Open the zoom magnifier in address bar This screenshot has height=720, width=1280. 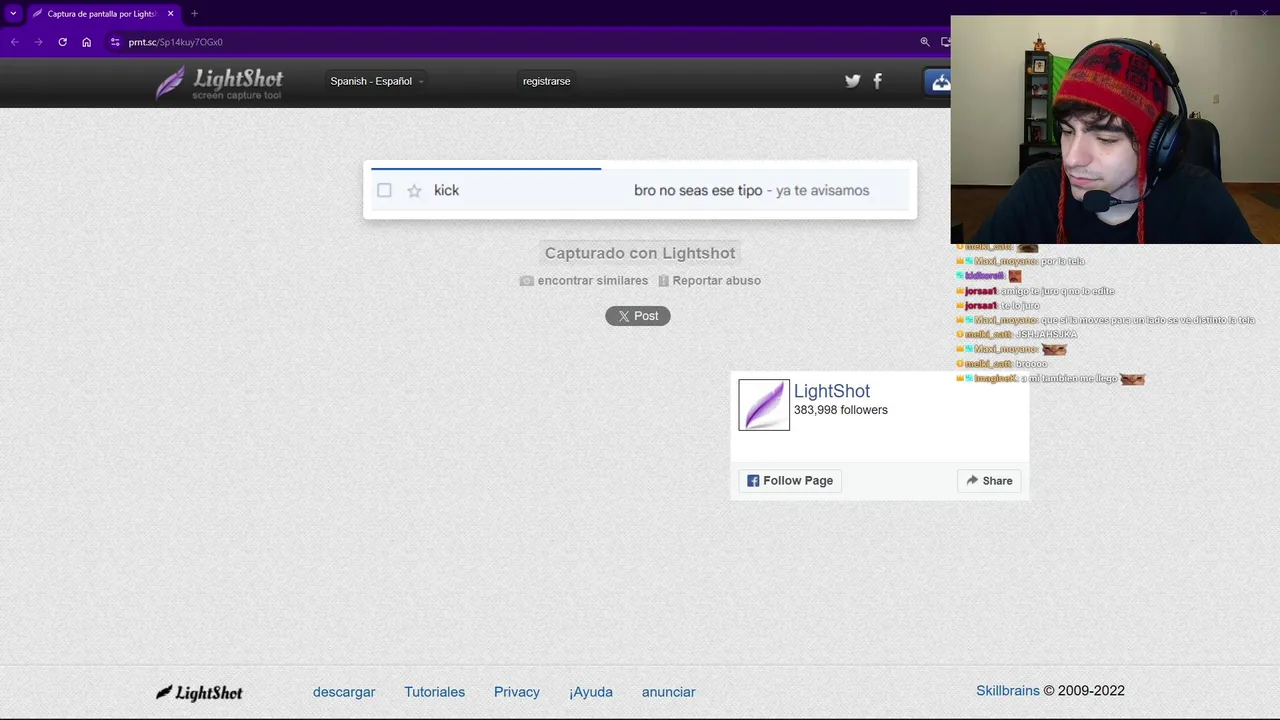pos(925,42)
